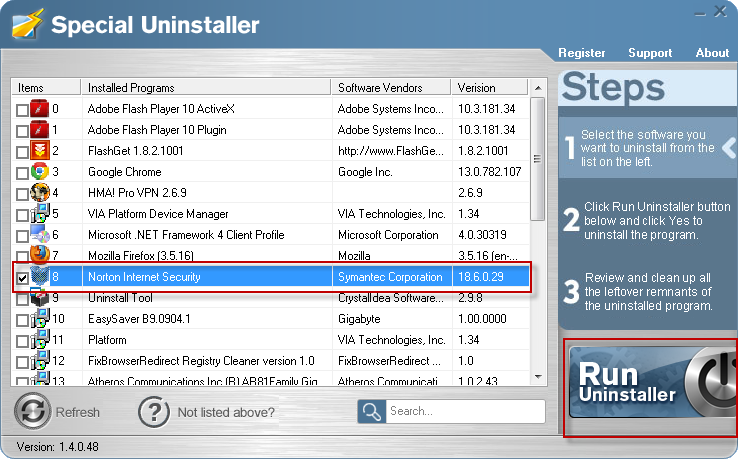The image size is (738, 459).
Task: Sort by Software Vendors column header
Action: pyautogui.click(x=392, y=88)
